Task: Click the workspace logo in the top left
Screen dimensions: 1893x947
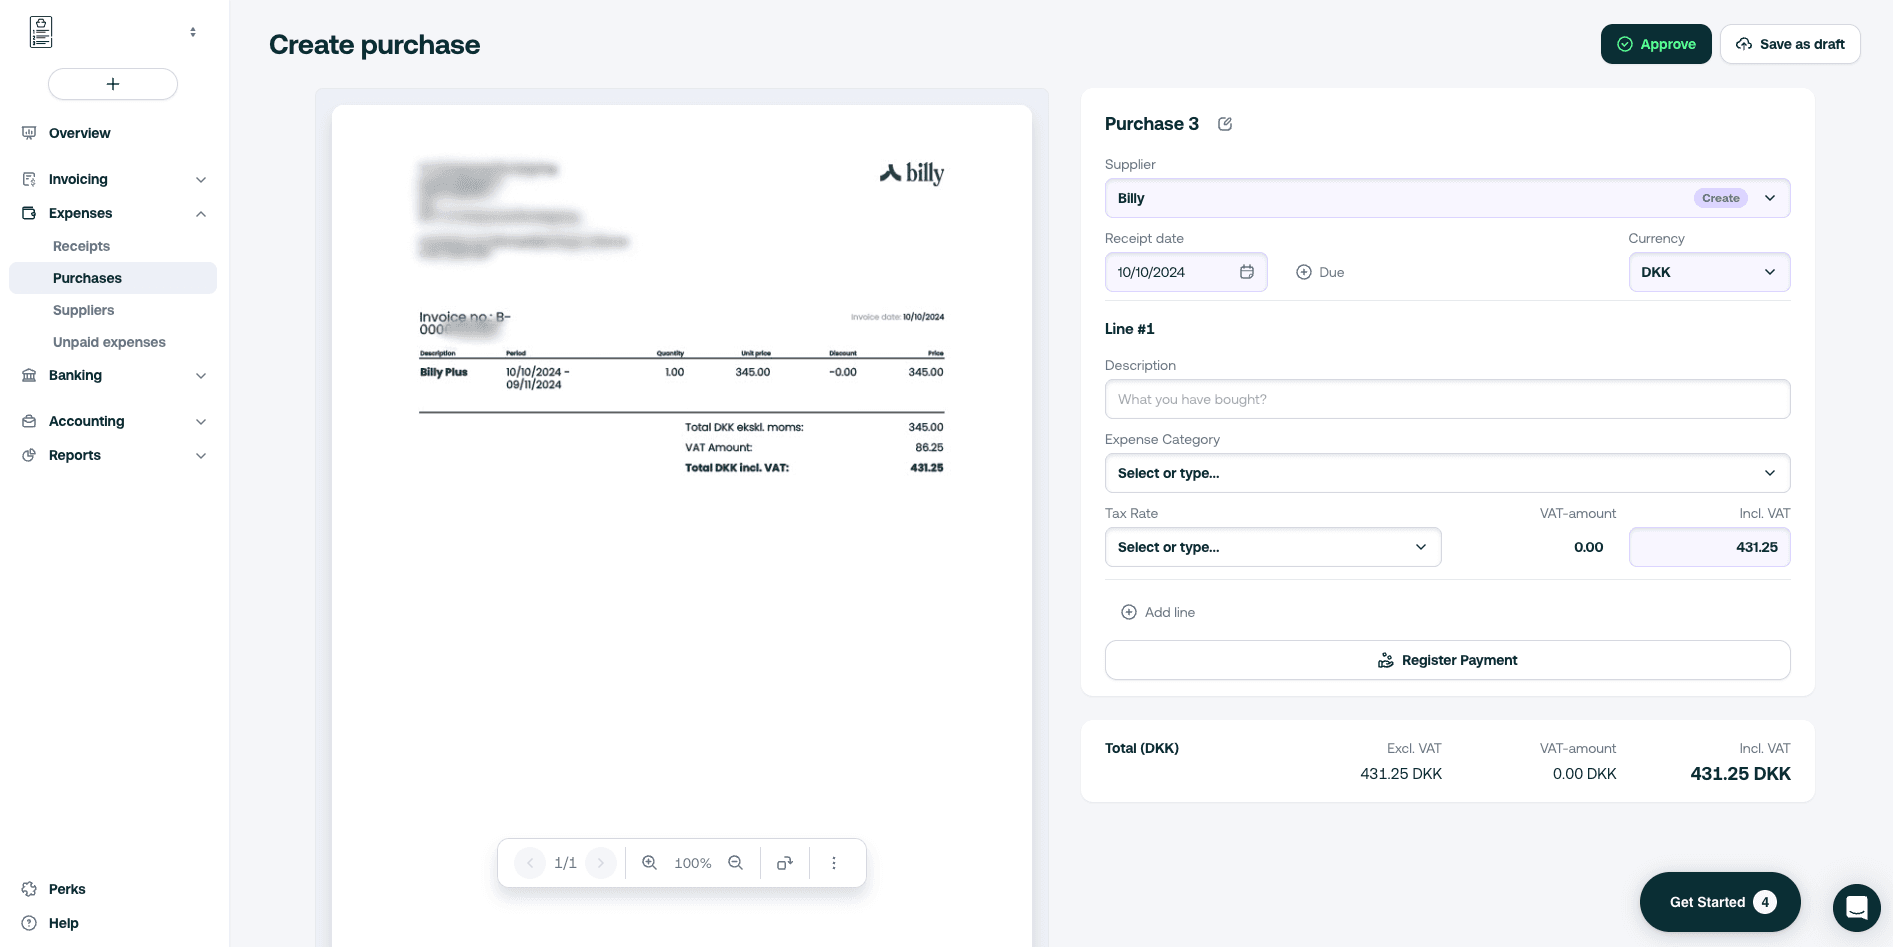Action: click(41, 31)
